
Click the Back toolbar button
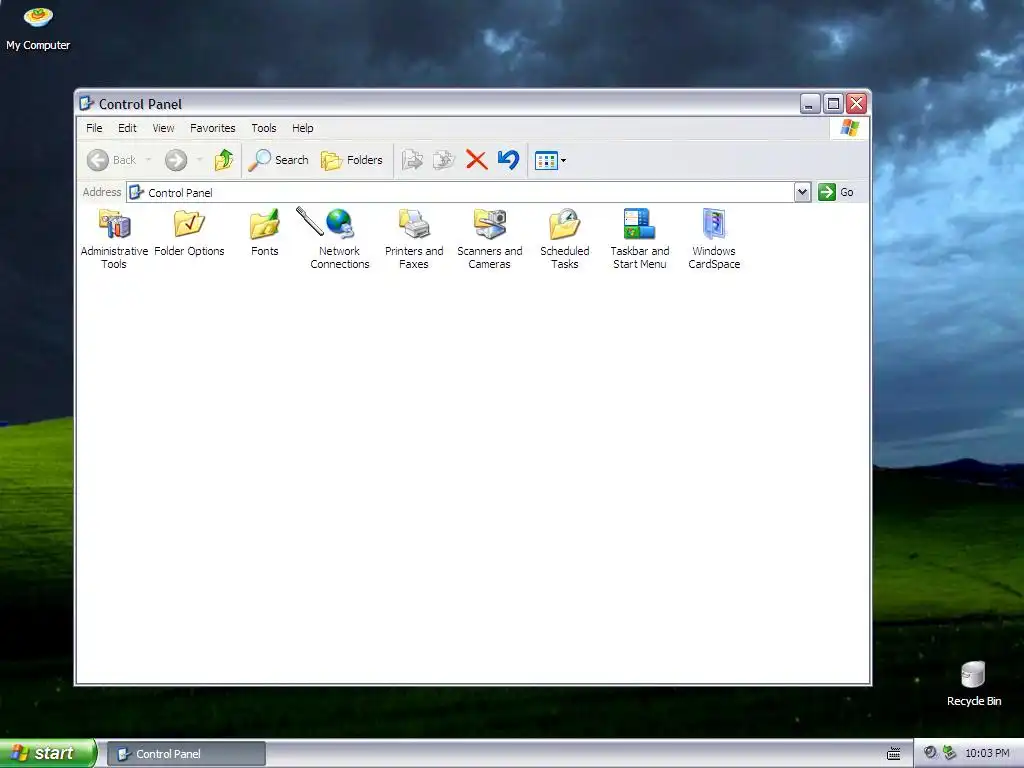pyautogui.click(x=112, y=160)
